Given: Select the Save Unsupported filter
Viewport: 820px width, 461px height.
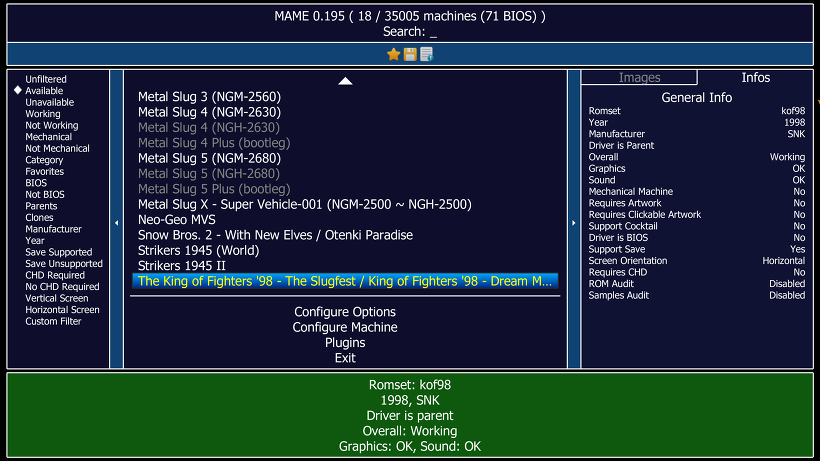Looking at the screenshot, I should pos(64,263).
